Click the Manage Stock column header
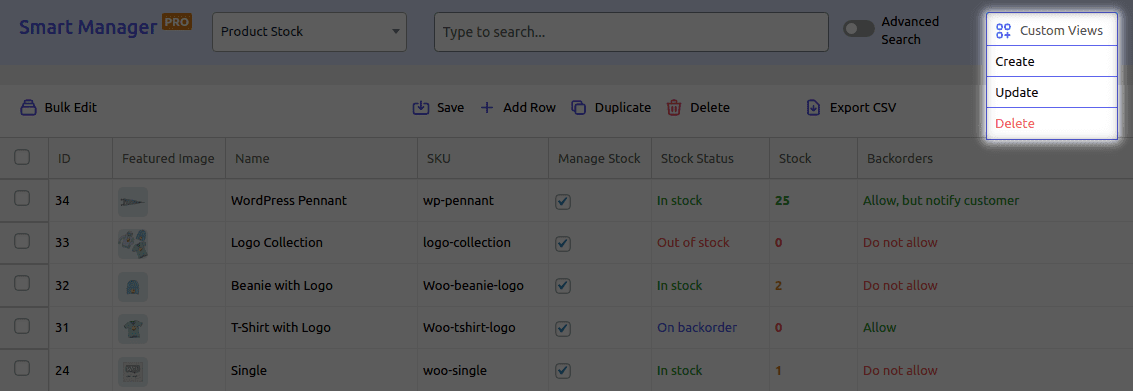 click(599, 158)
